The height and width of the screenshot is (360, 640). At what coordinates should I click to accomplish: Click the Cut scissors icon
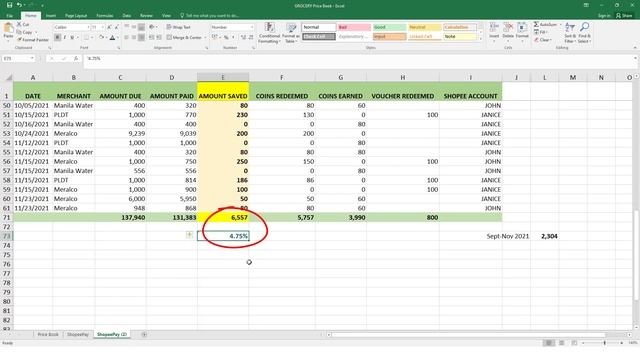pos(19,24)
